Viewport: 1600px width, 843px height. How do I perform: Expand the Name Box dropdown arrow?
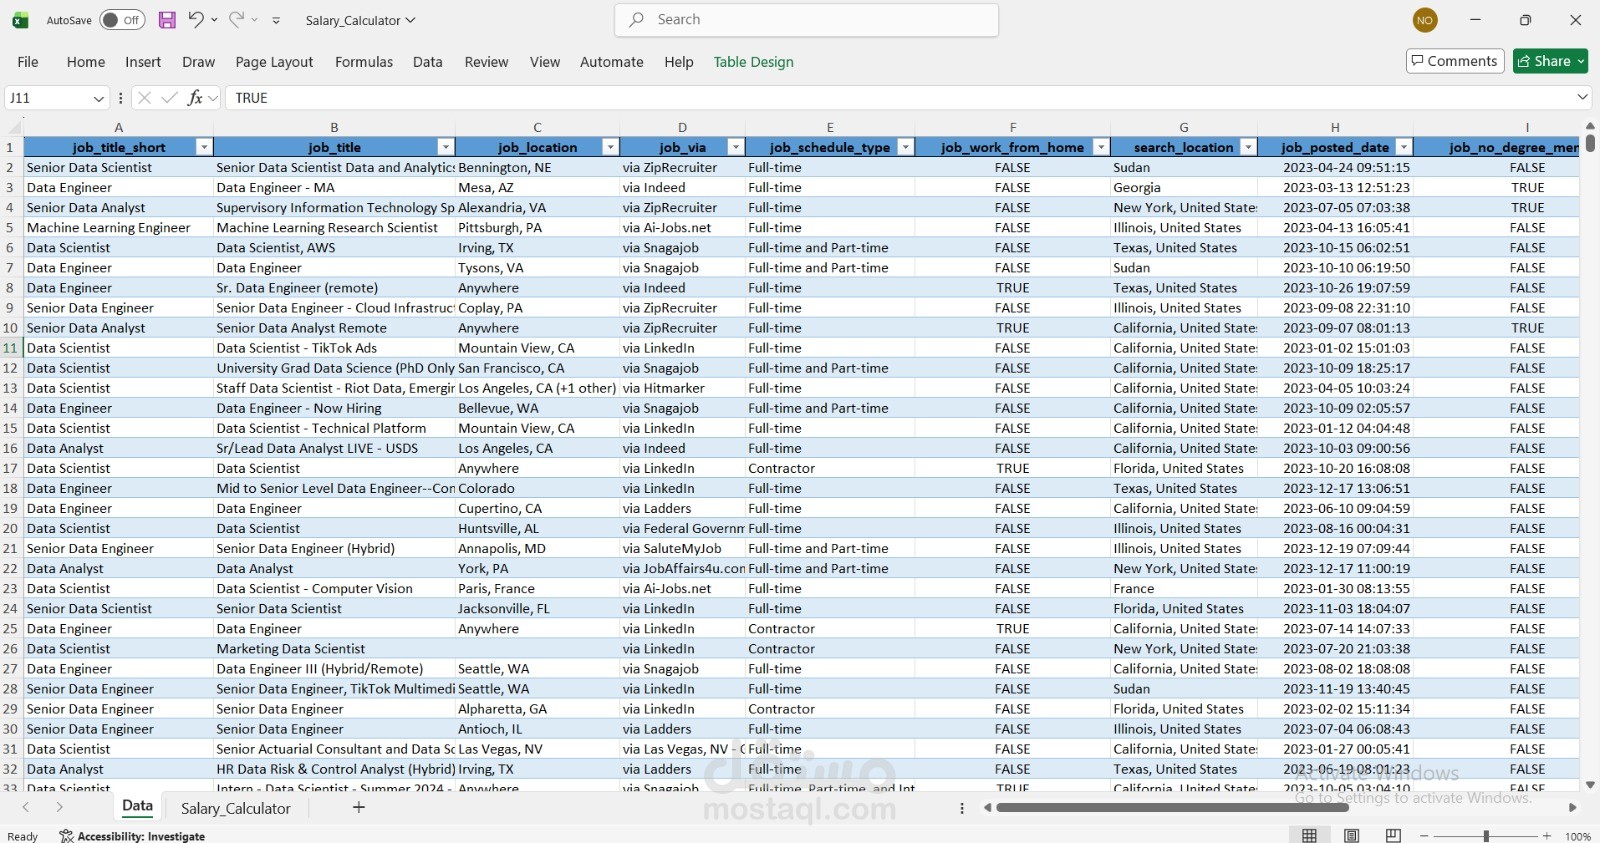98,98
